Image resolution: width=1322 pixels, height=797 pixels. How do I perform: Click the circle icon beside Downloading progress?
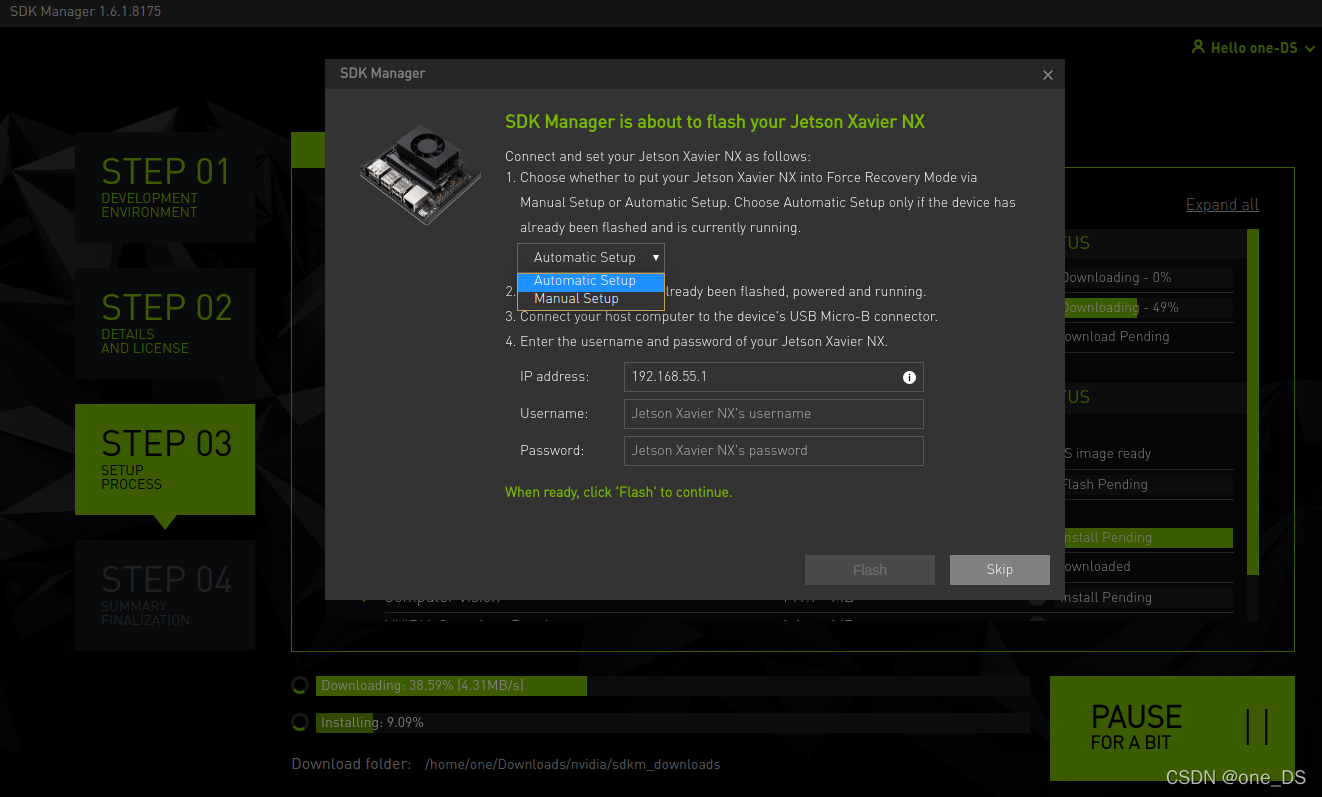point(299,686)
